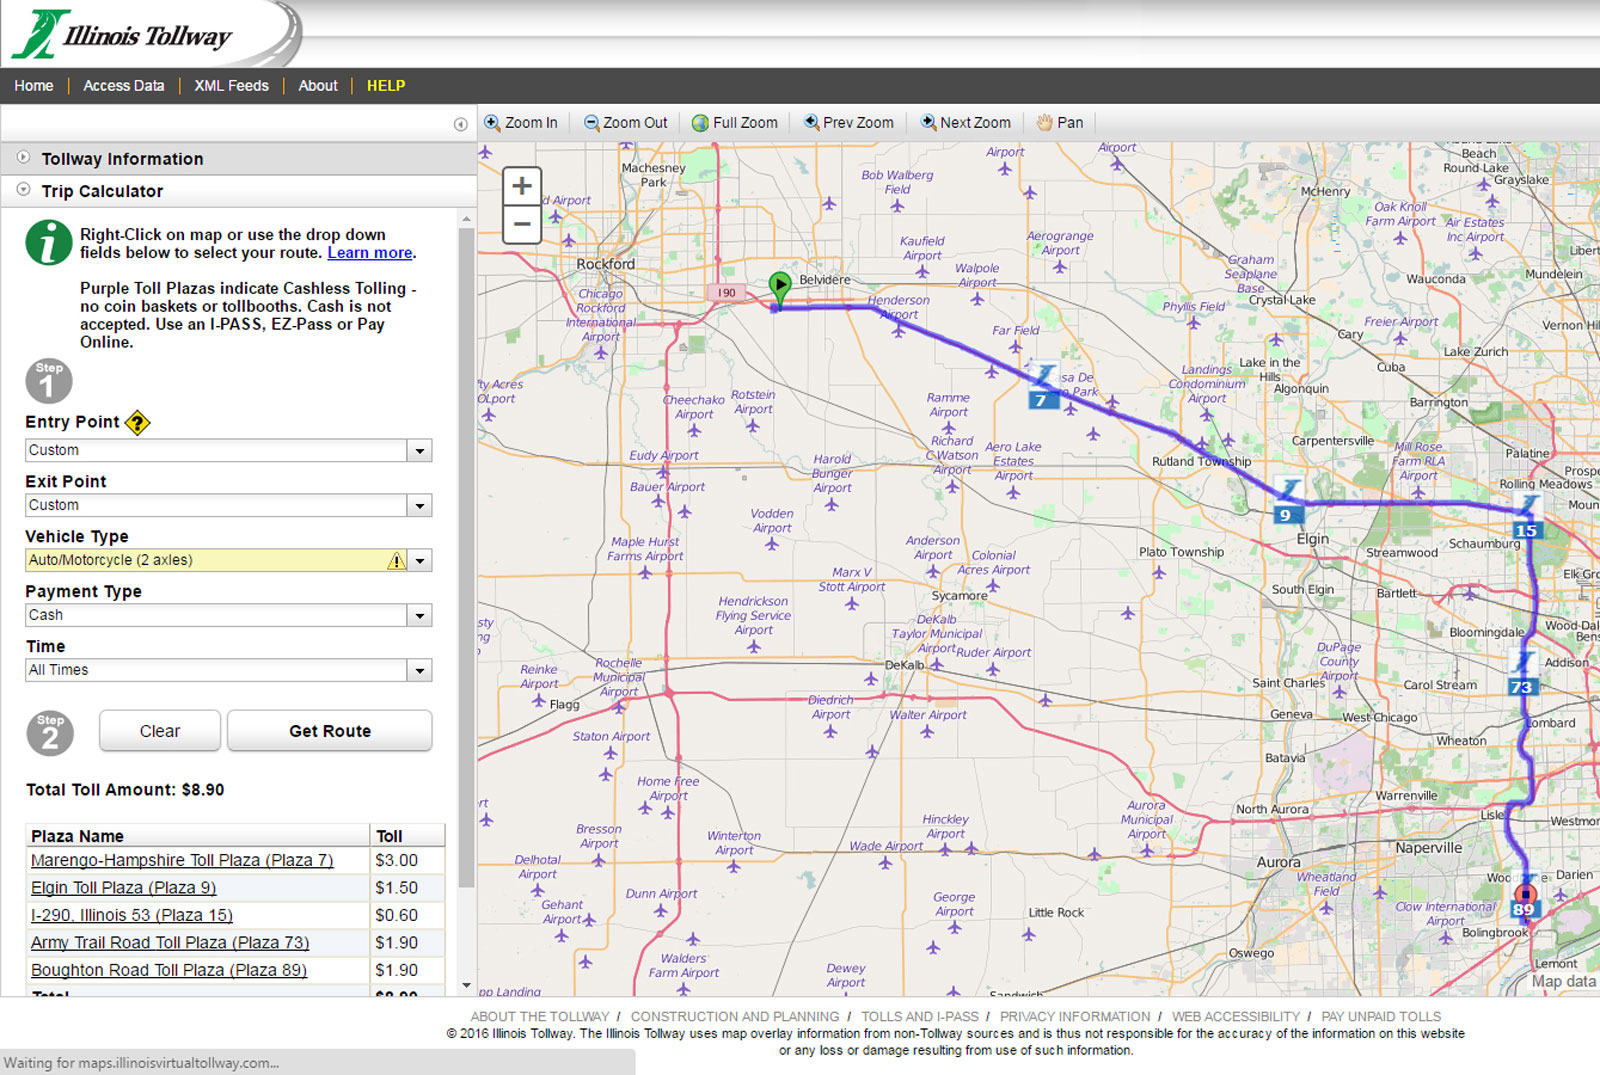Open the HELP menu item

point(386,86)
